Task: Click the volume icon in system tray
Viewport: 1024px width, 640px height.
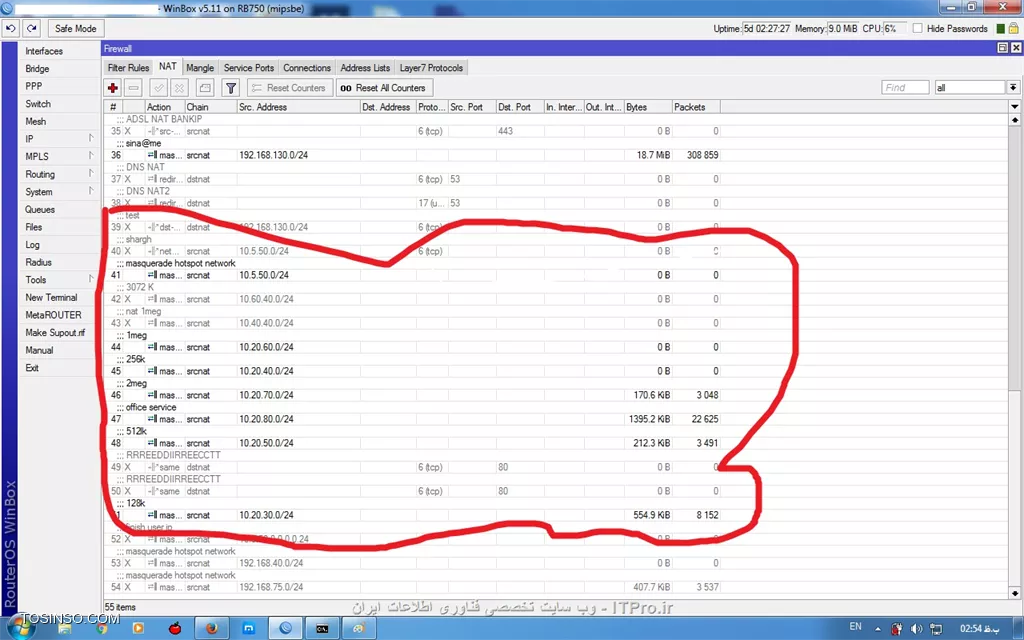Action: (917, 628)
